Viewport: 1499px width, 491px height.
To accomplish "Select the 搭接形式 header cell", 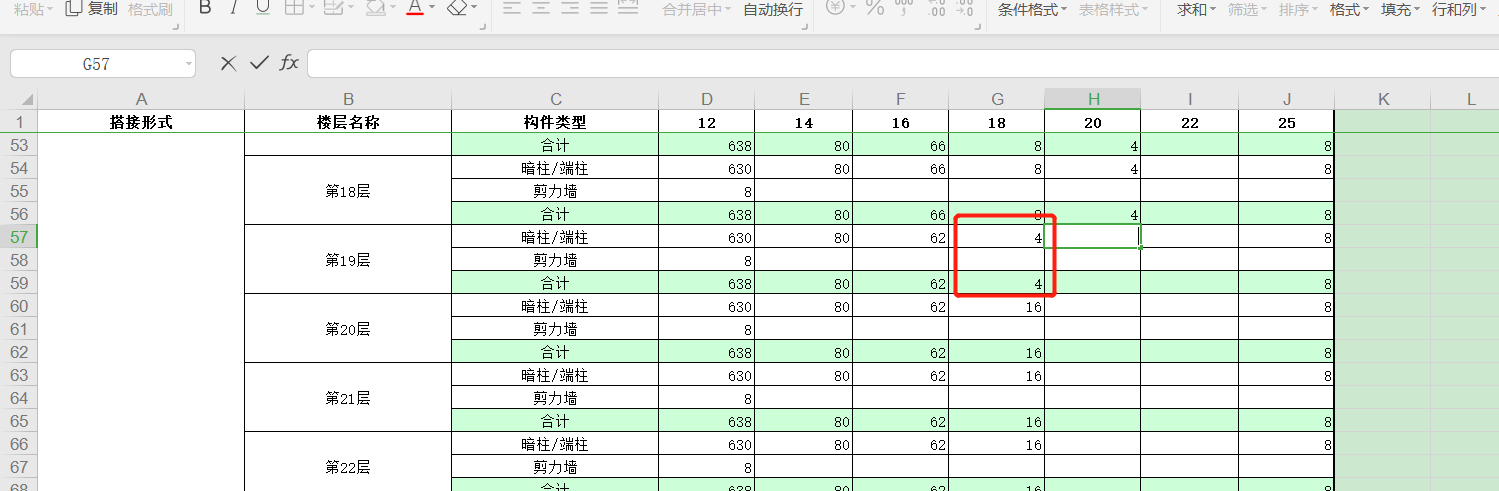I will point(141,122).
